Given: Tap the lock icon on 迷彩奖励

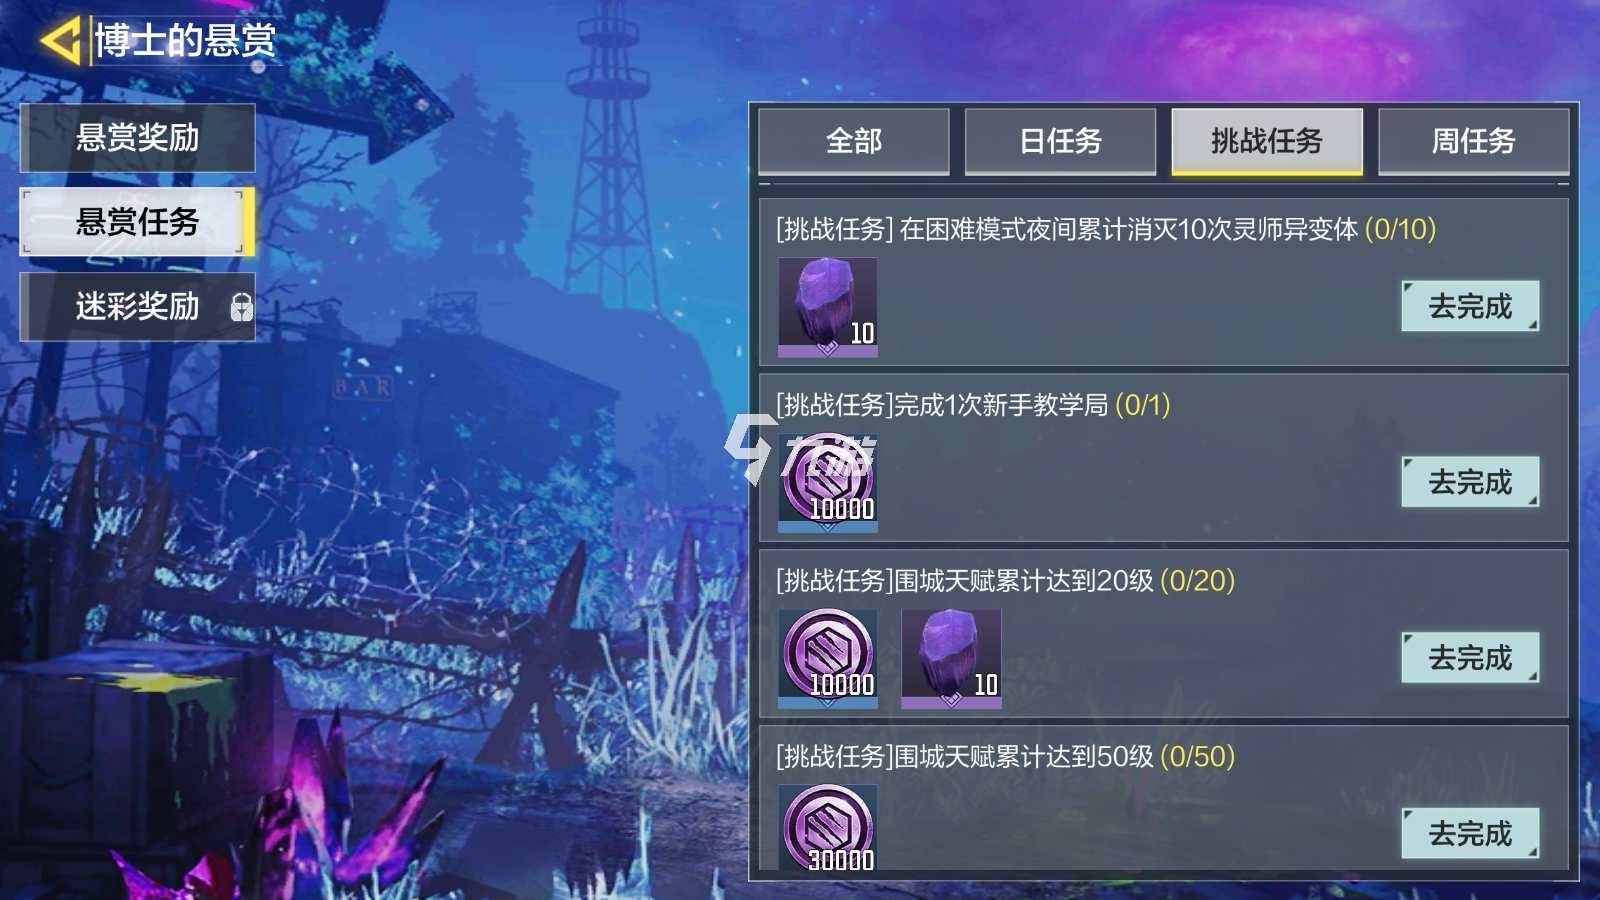Looking at the screenshot, I should coord(241,307).
